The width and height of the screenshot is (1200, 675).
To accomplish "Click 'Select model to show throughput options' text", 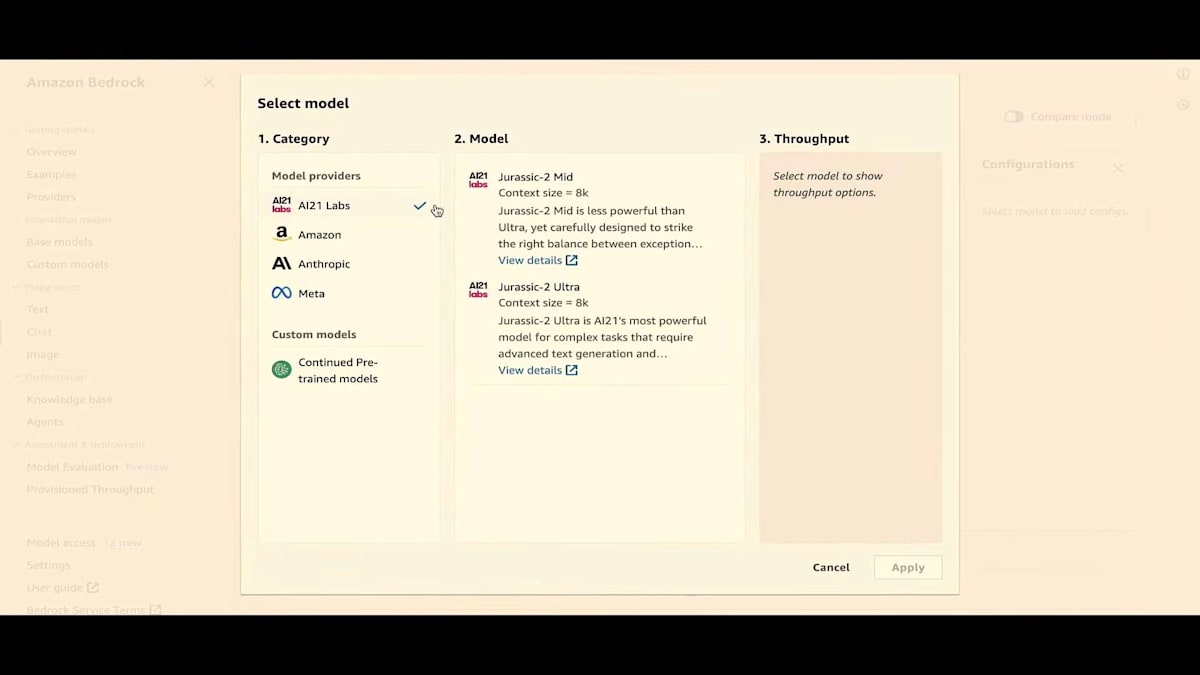I will [x=828, y=184].
